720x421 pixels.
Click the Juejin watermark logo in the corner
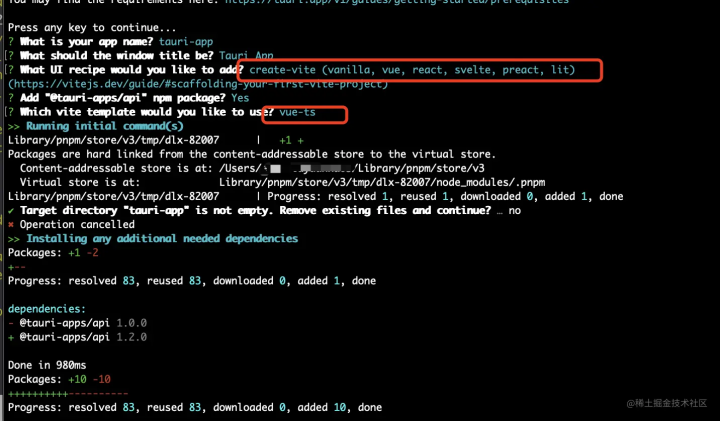(x=633, y=403)
